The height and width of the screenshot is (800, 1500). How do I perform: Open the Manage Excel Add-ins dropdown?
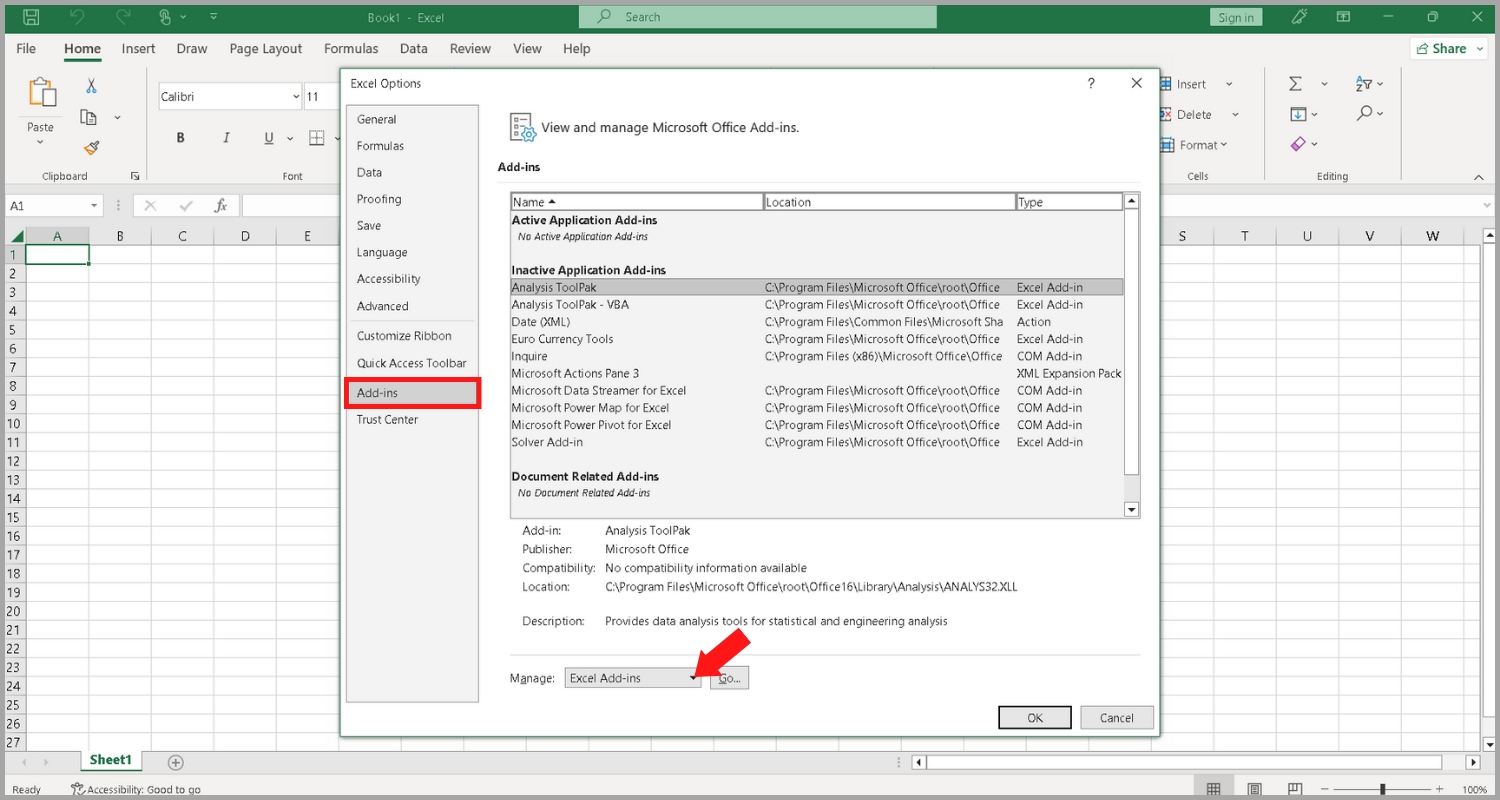(694, 677)
